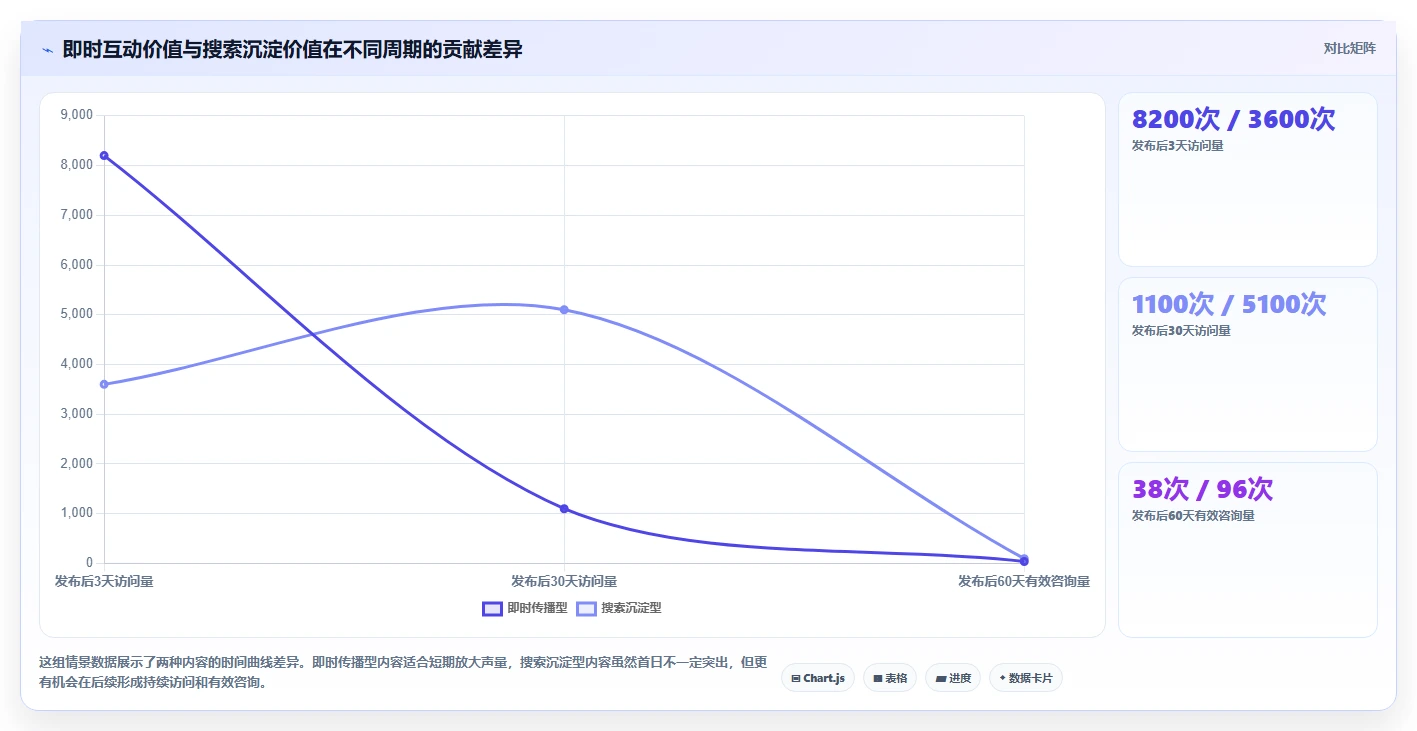This screenshot has width=1417, height=731.
Task: Click the 3,600 point on 搜索沉淀型 line
Action: tap(104, 384)
